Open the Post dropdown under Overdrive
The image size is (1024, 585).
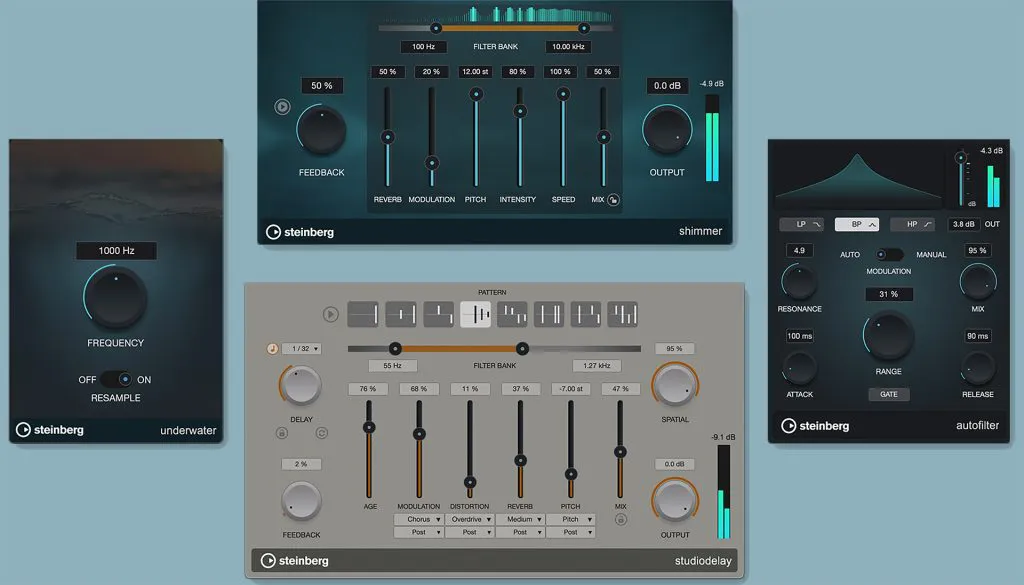pyautogui.click(x=469, y=532)
